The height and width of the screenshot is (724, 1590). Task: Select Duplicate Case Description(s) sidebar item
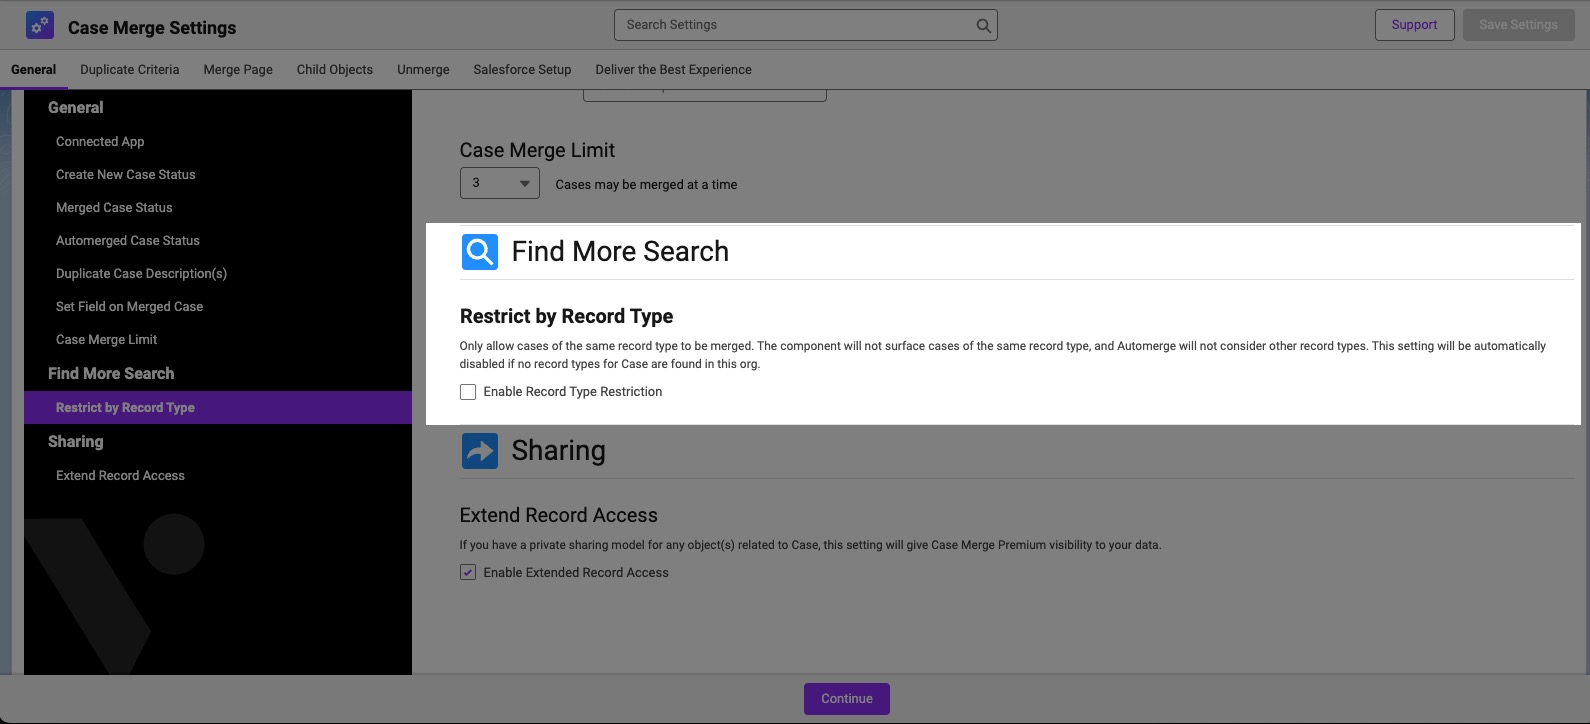tap(142, 274)
